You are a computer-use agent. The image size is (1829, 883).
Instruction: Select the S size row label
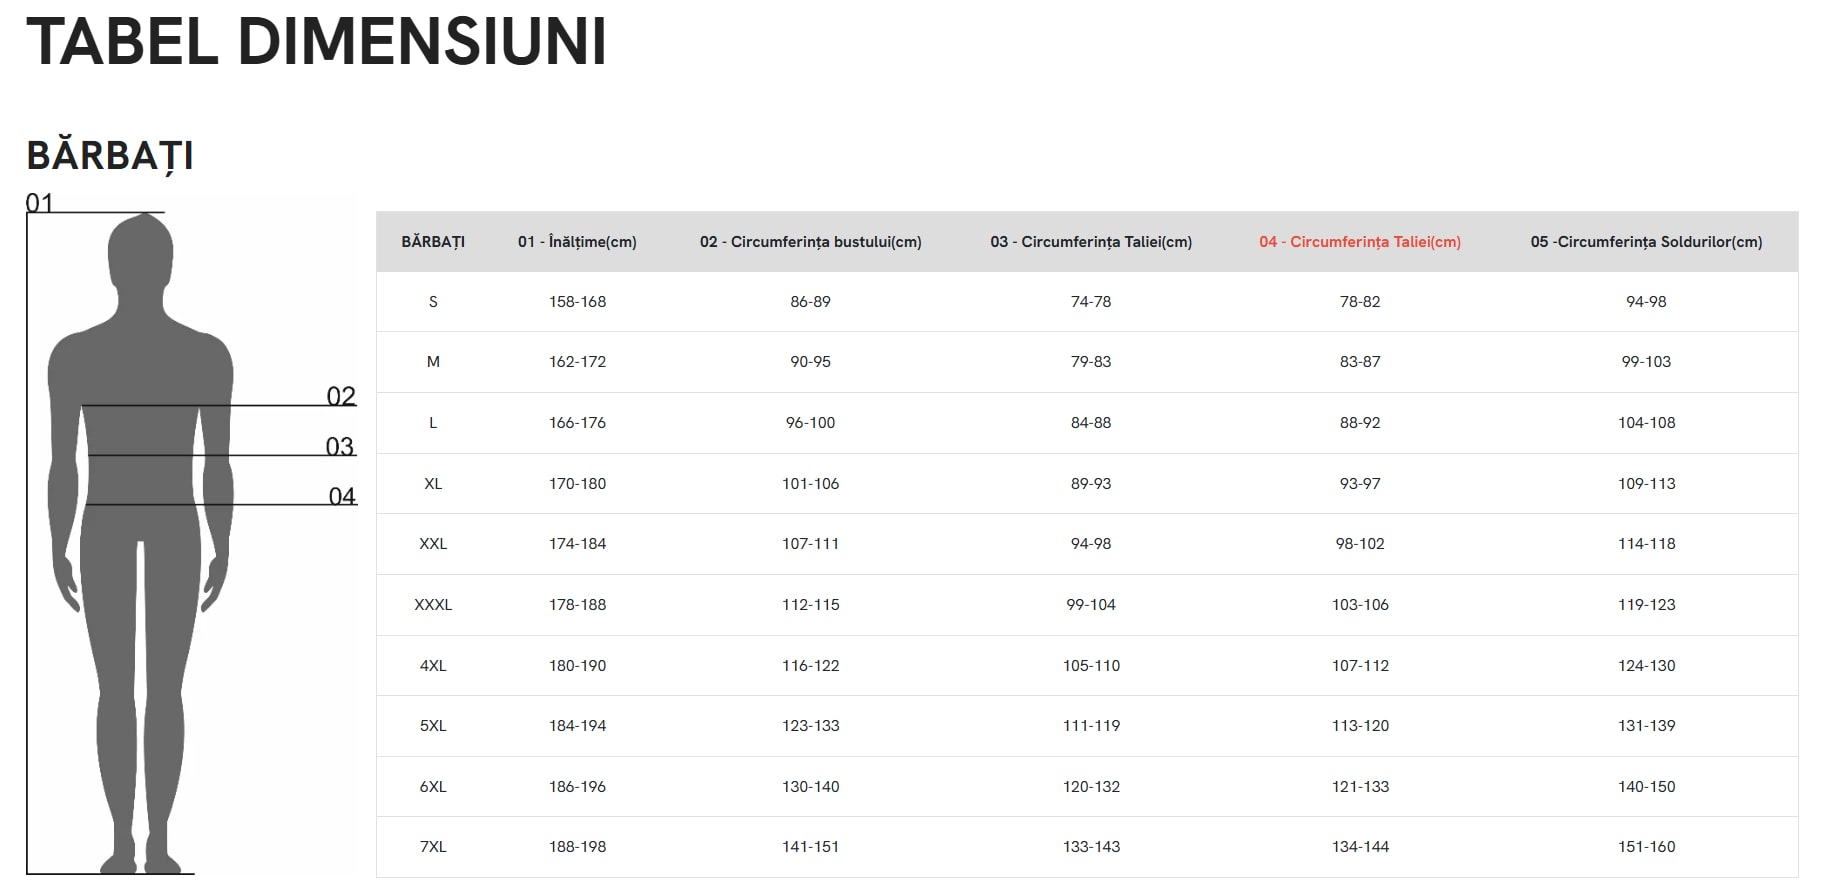click(x=433, y=302)
